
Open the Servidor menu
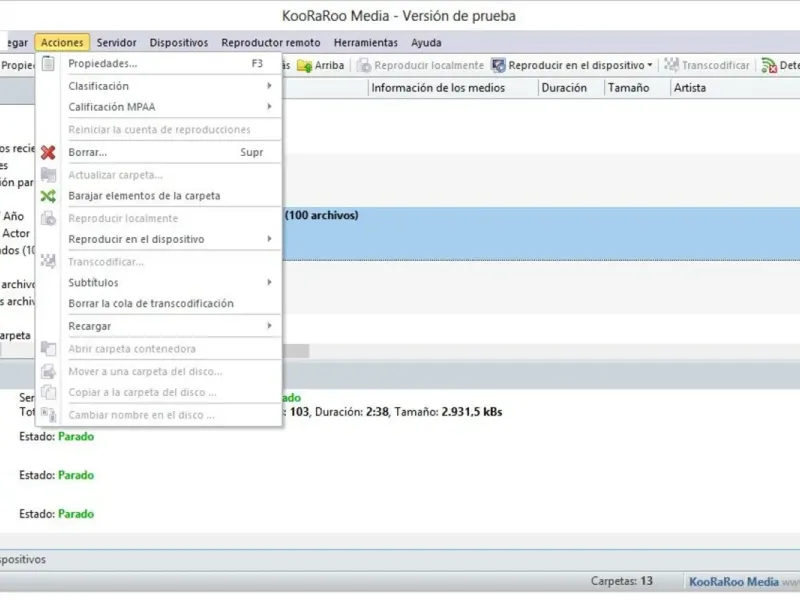pyautogui.click(x=116, y=42)
